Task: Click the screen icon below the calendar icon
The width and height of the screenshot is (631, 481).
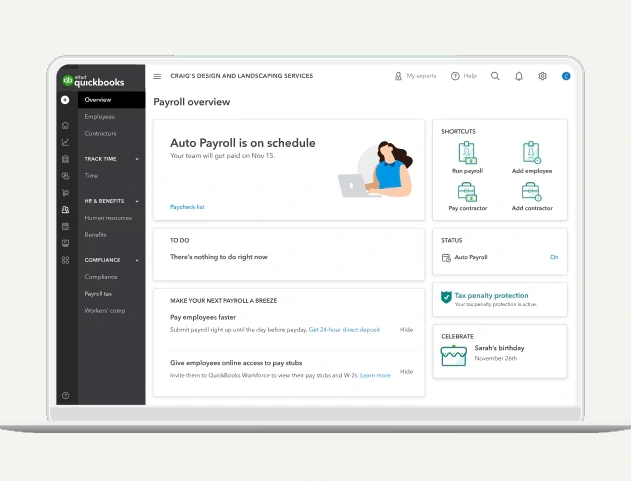Action: (x=65, y=244)
